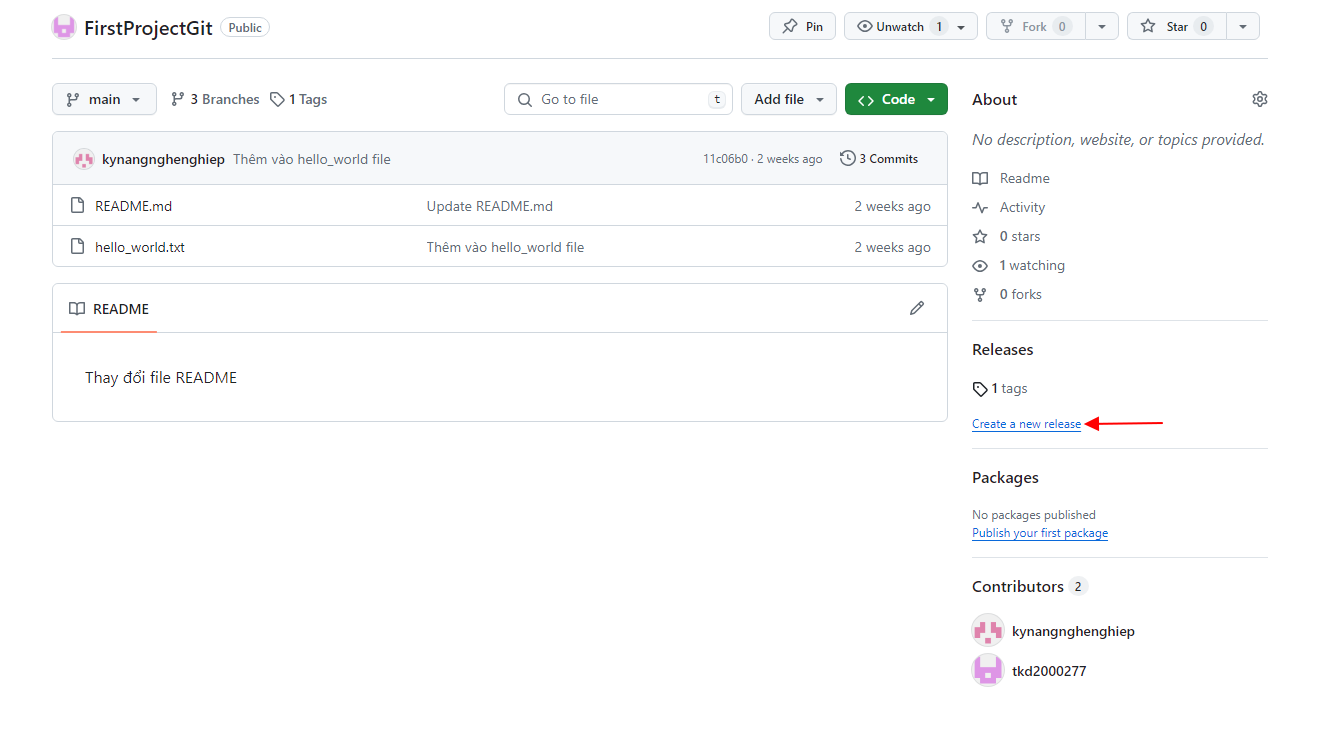Open the Star lists dropdown arrow
1326x740 pixels.
(1242, 27)
